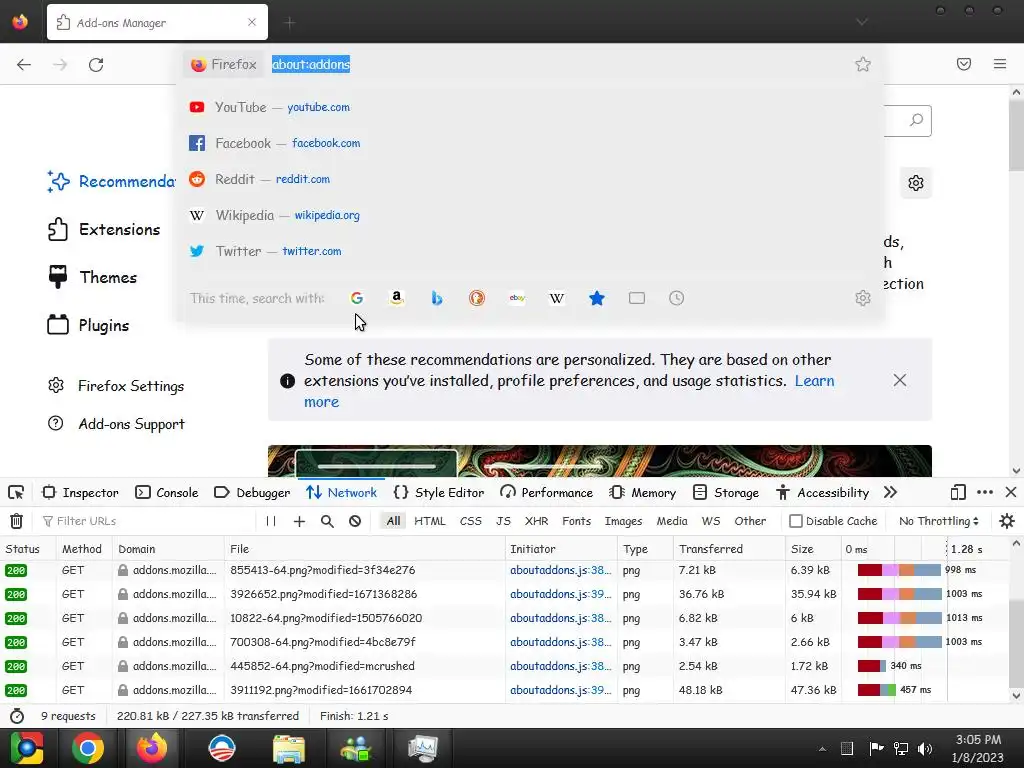Search network requests with the magnifier icon

click(327, 521)
